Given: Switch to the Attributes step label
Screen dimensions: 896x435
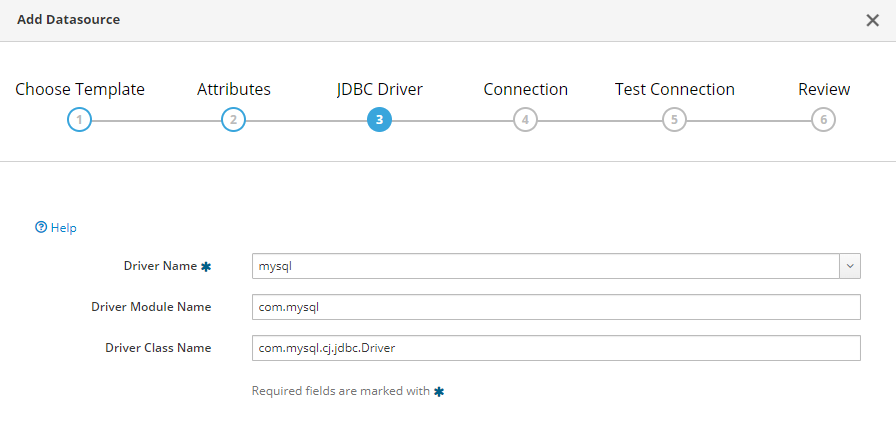Looking at the screenshot, I should tap(233, 89).
